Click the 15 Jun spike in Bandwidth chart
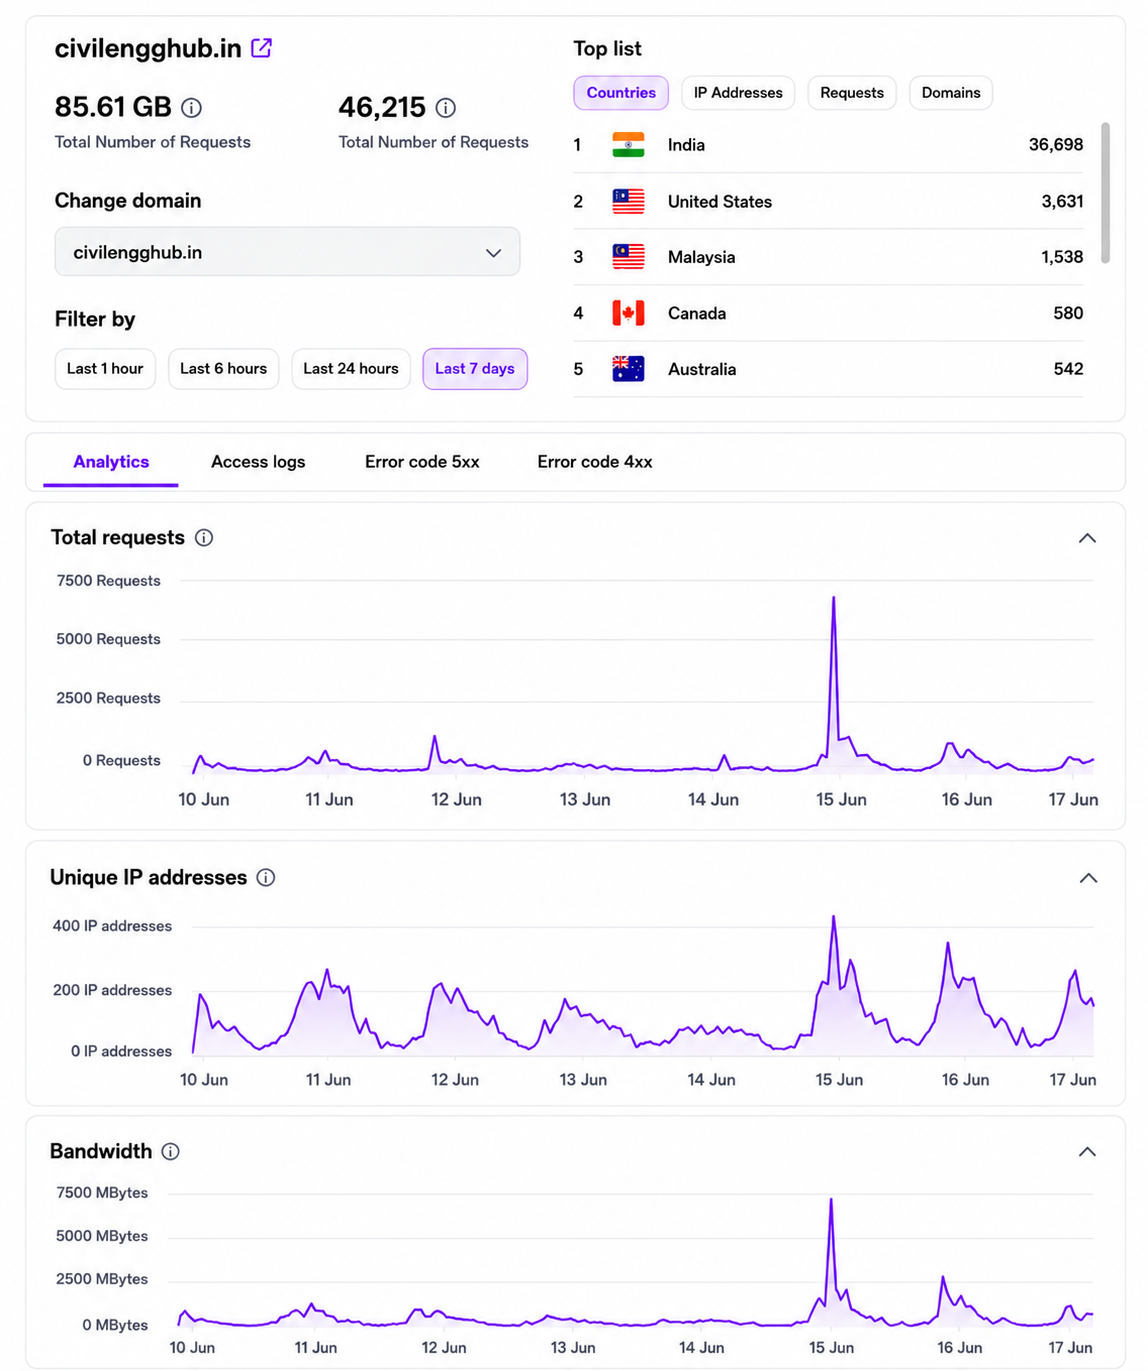The image size is (1148, 1371). coord(830,1200)
